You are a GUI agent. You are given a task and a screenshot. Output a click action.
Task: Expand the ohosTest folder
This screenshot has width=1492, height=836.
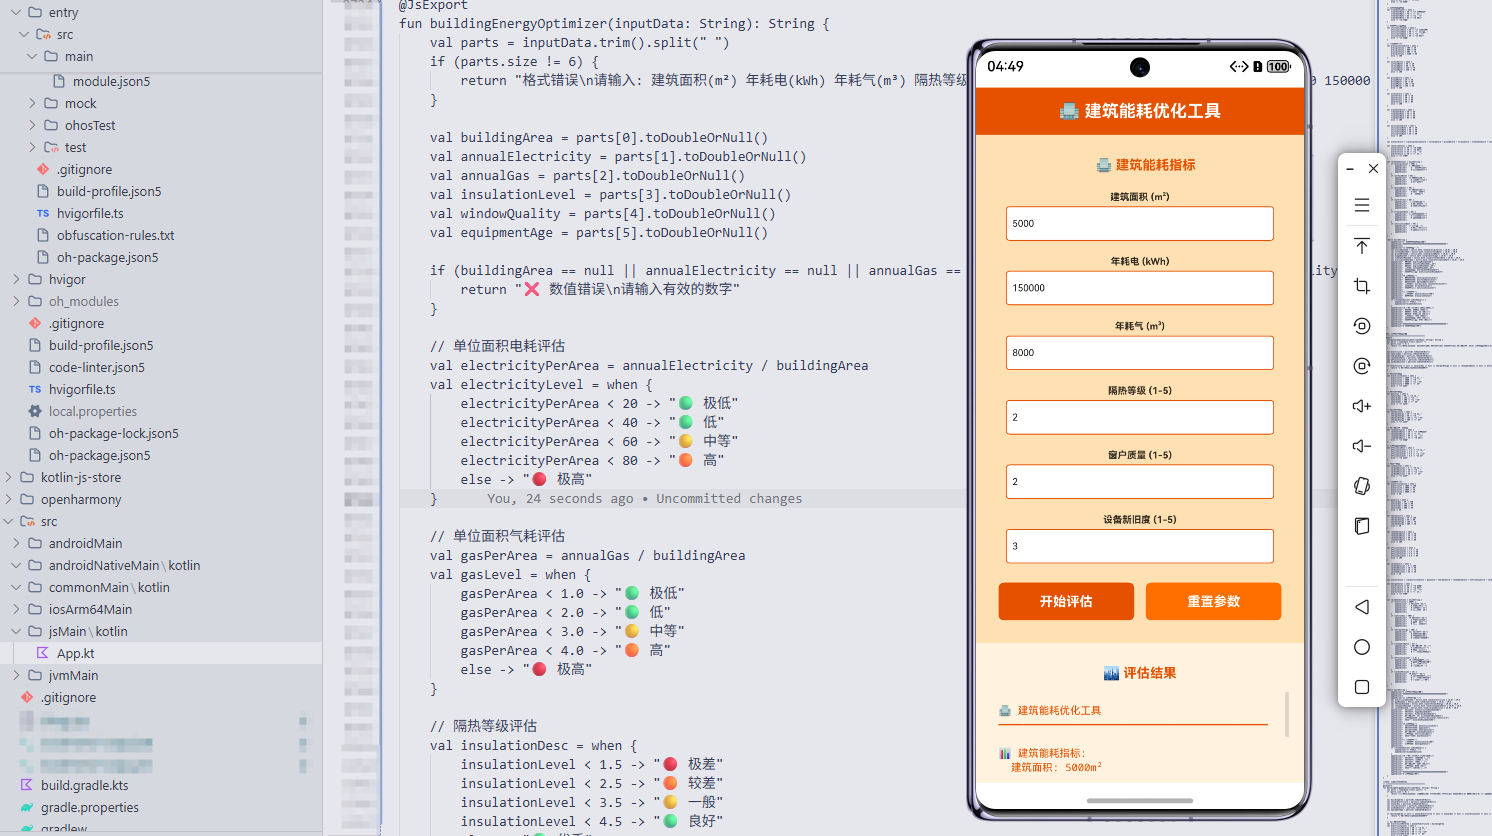[32, 125]
